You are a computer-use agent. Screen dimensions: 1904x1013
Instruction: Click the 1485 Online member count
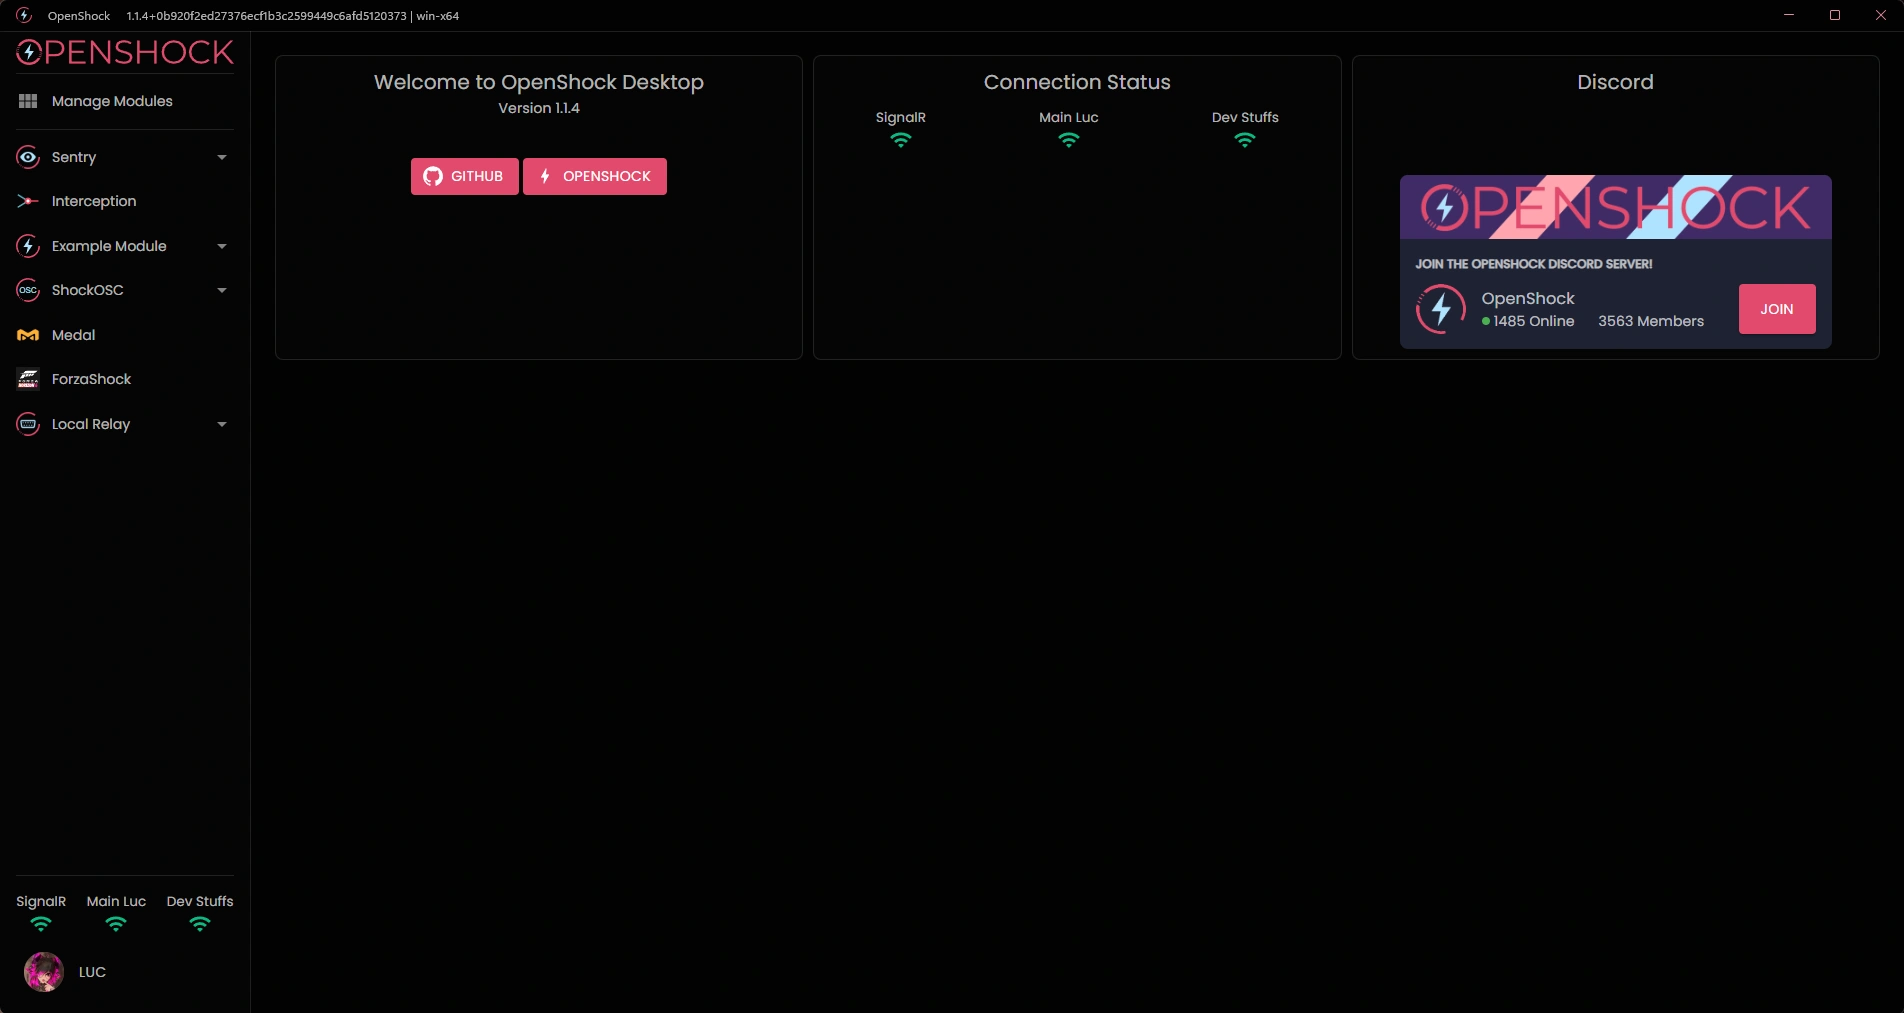tap(1528, 321)
